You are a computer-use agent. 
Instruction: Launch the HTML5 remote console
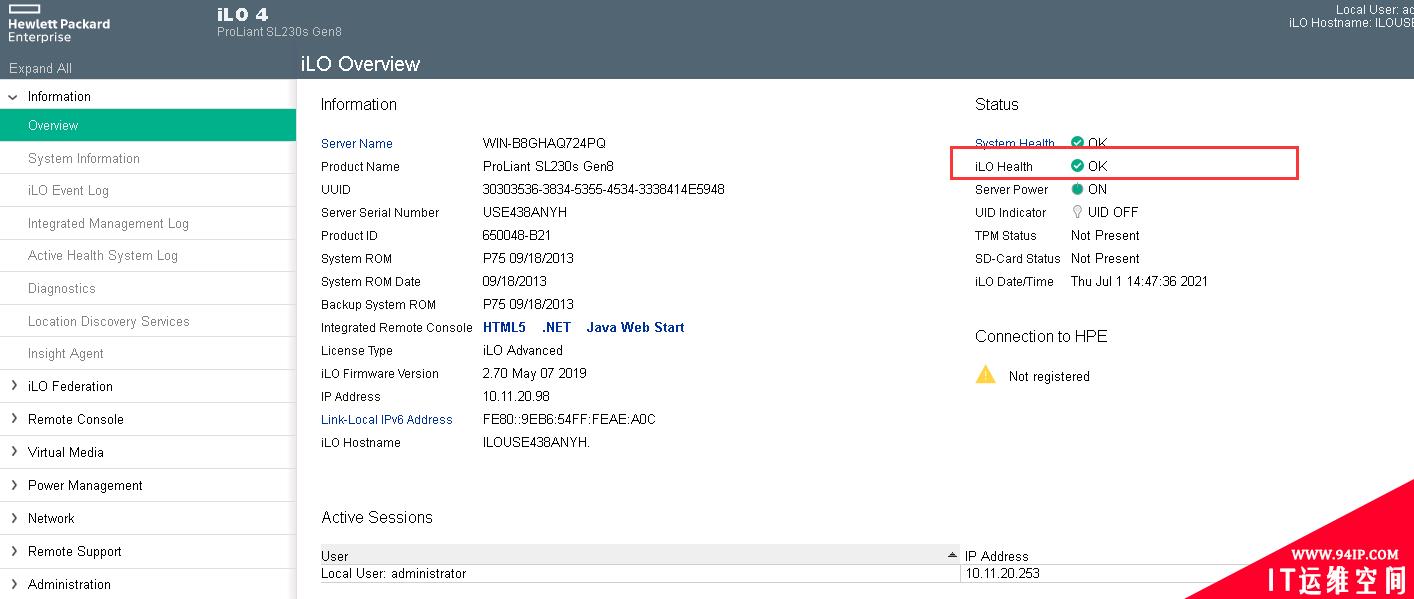(504, 327)
